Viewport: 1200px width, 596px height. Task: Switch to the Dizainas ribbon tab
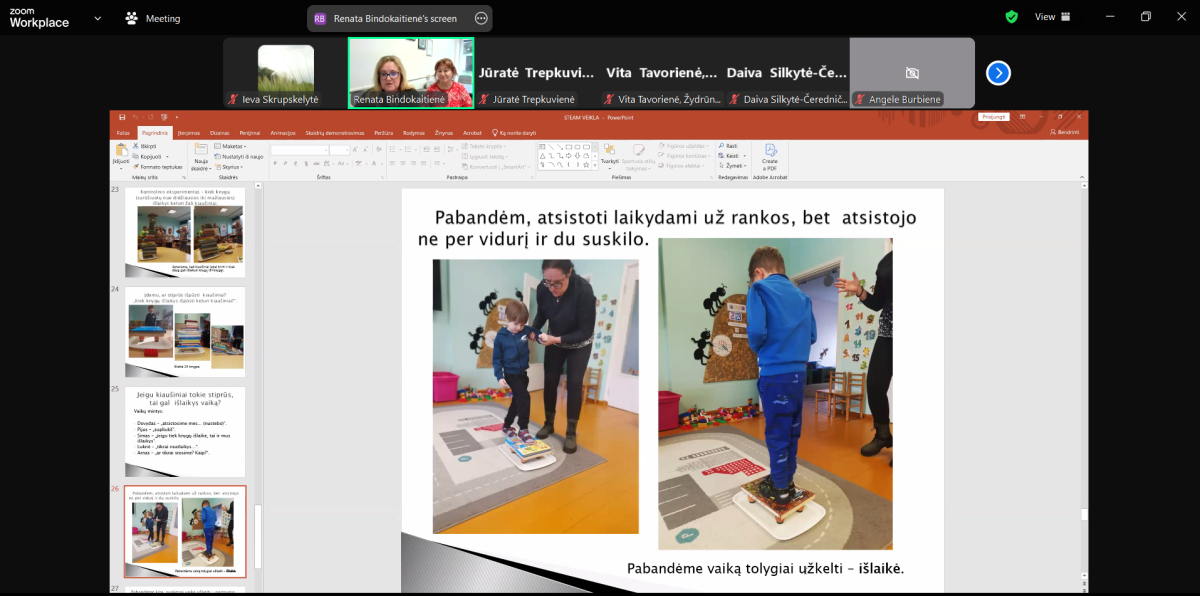219,132
